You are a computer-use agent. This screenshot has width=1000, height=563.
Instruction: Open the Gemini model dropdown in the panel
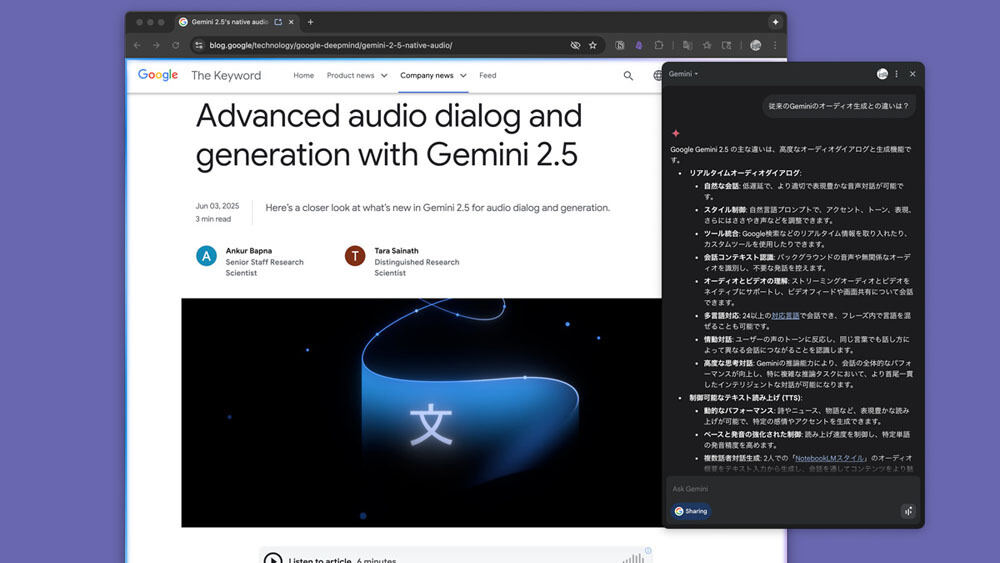683,74
